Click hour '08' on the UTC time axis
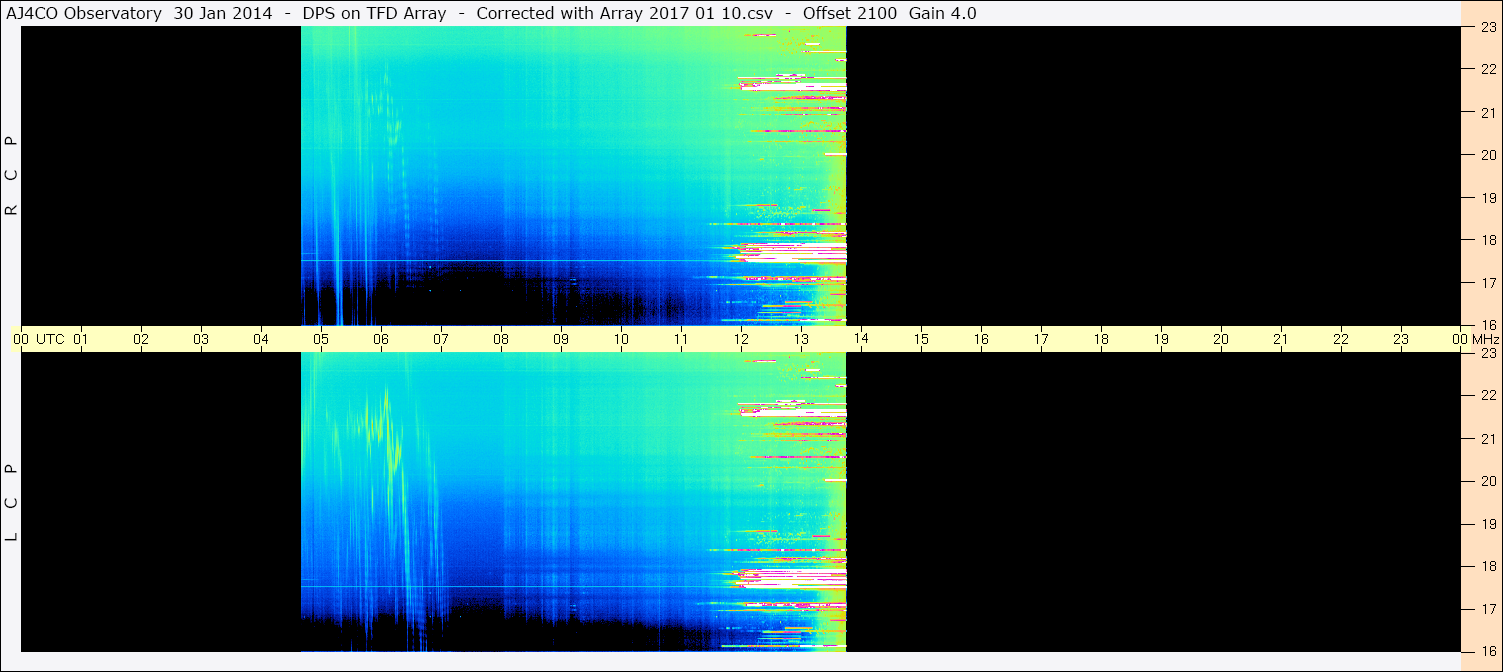1503x672 pixels. click(501, 339)
